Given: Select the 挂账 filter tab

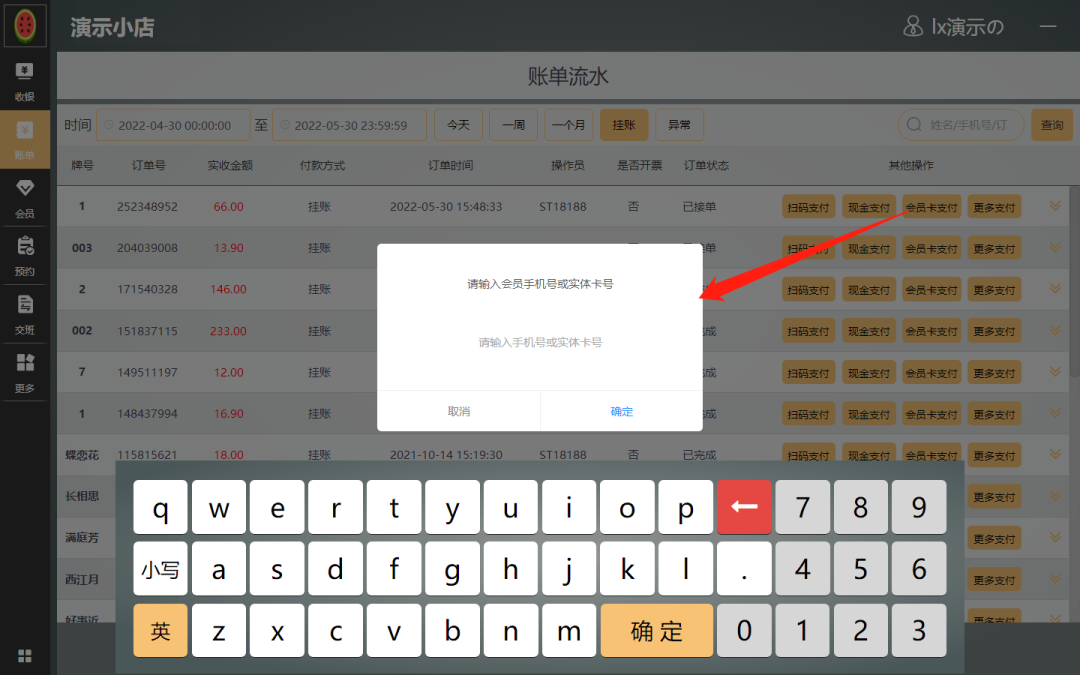Looking at the screenshot, I should [x=624, y=125].
